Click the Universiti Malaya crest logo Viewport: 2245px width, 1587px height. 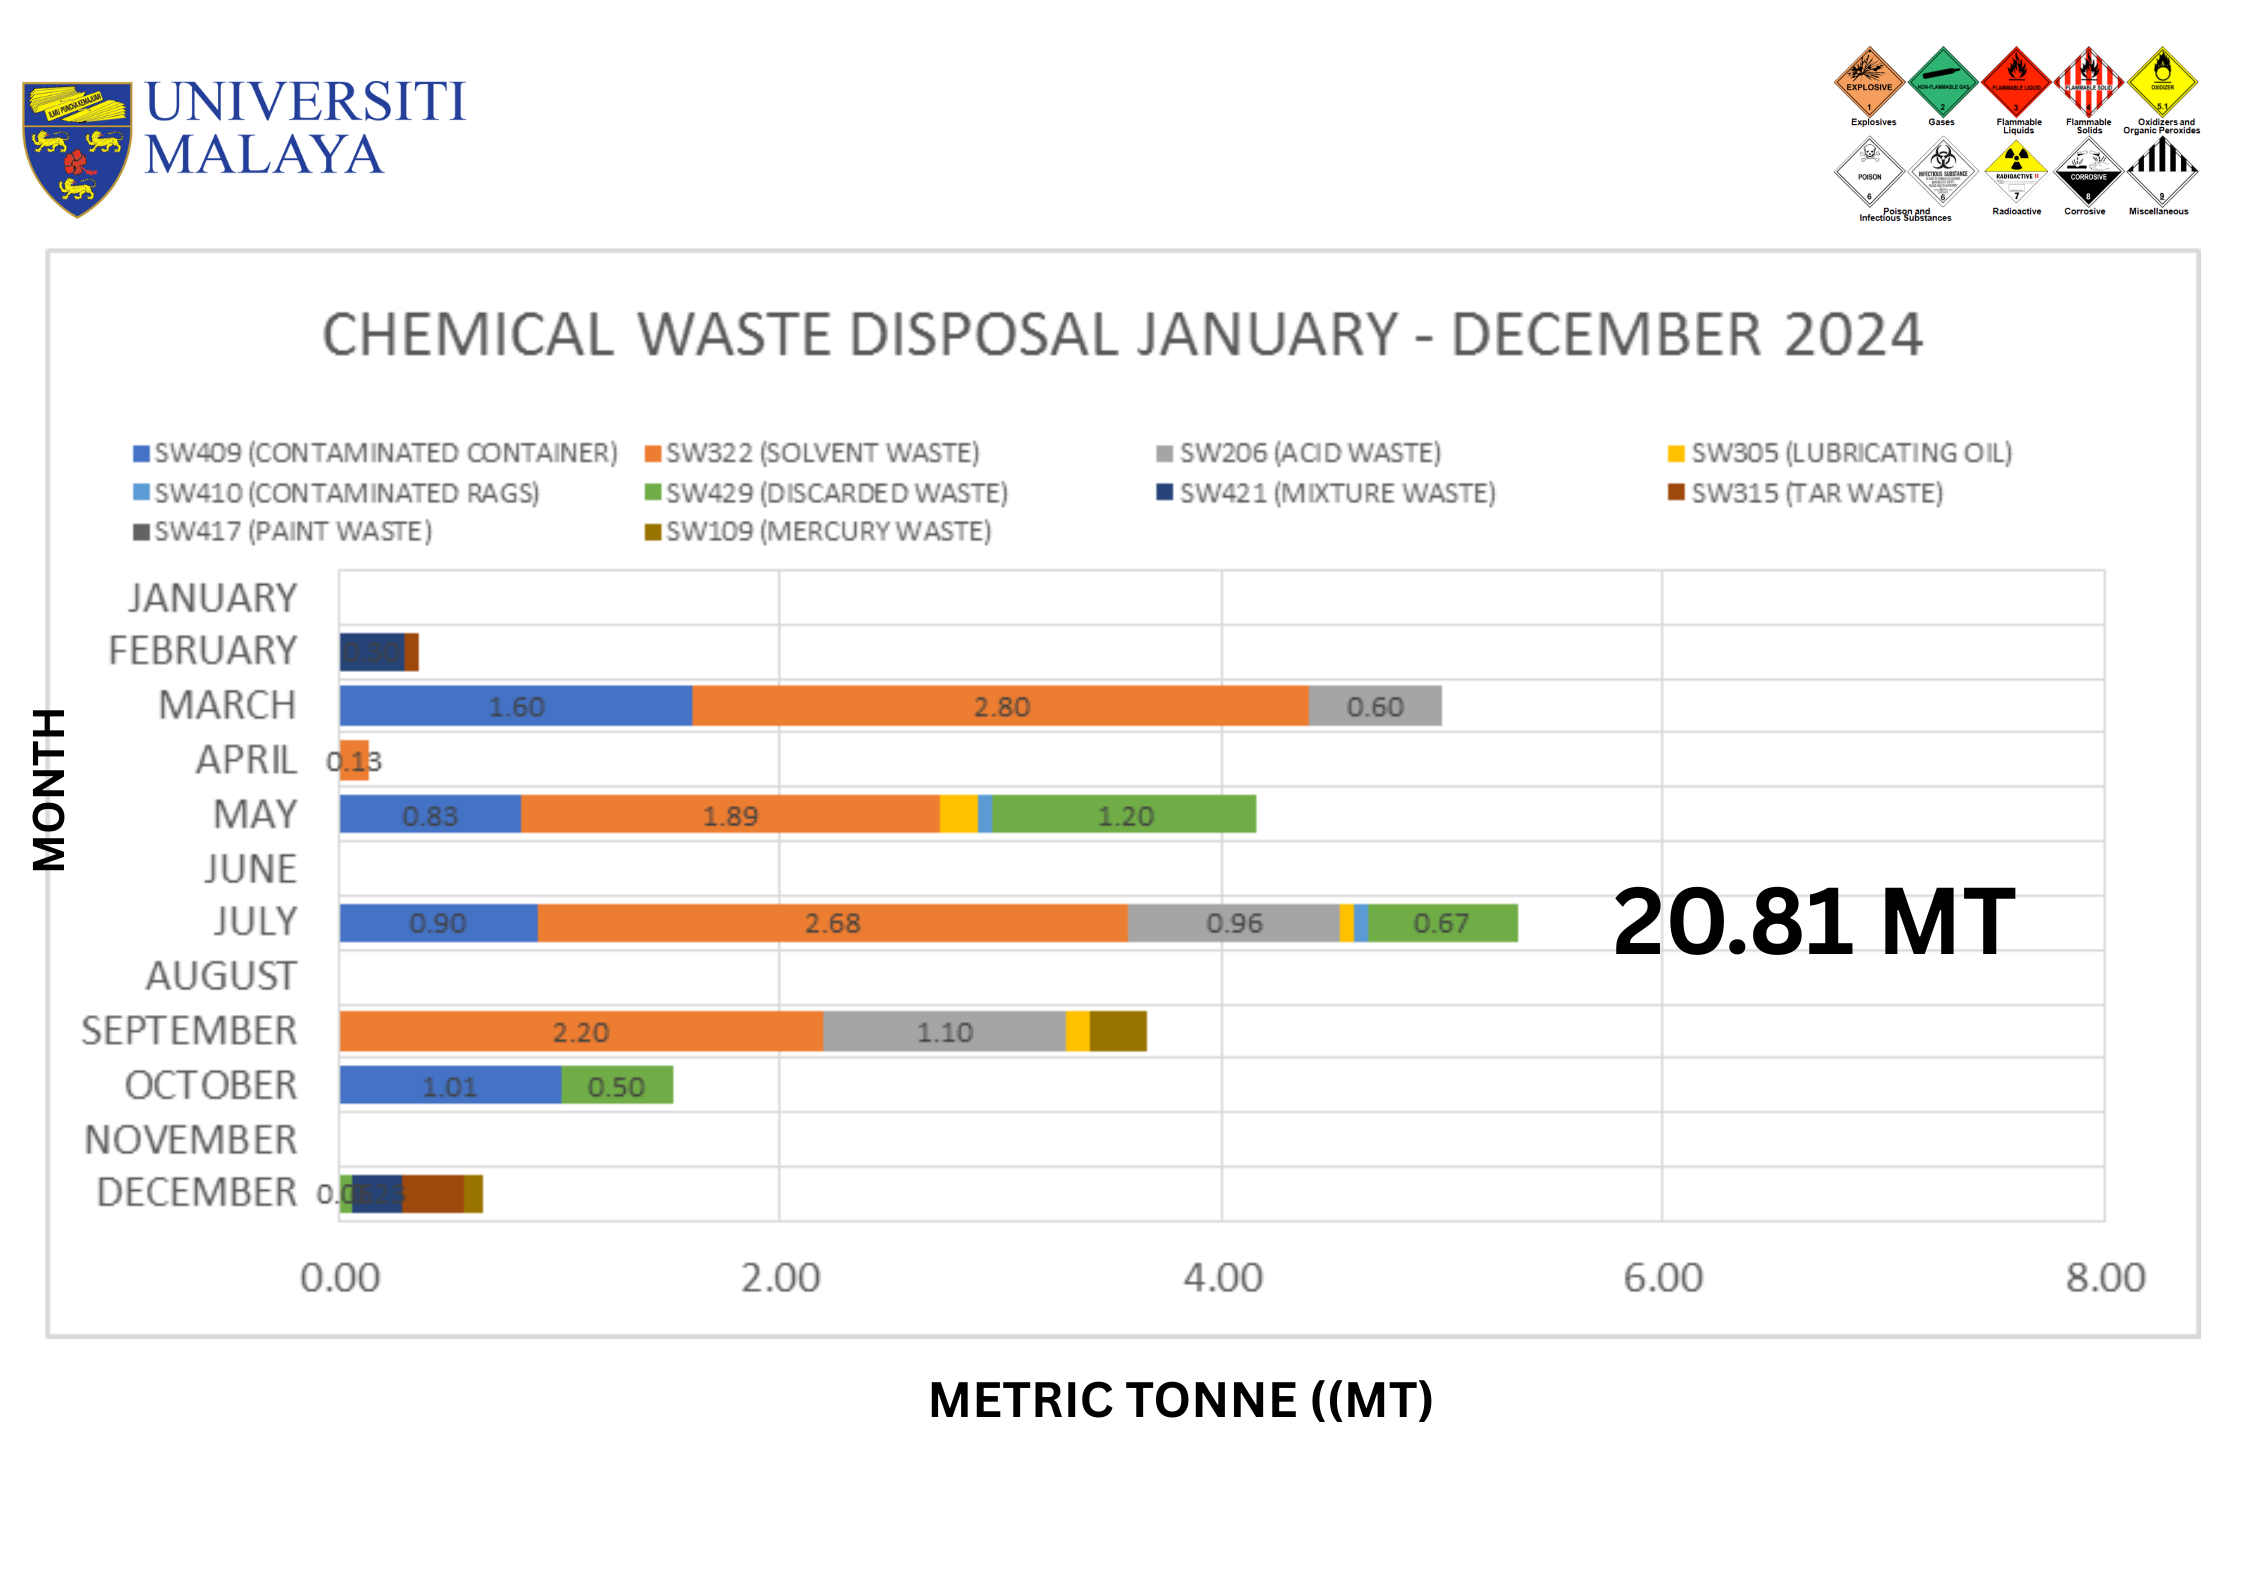[x=77, y=148]
